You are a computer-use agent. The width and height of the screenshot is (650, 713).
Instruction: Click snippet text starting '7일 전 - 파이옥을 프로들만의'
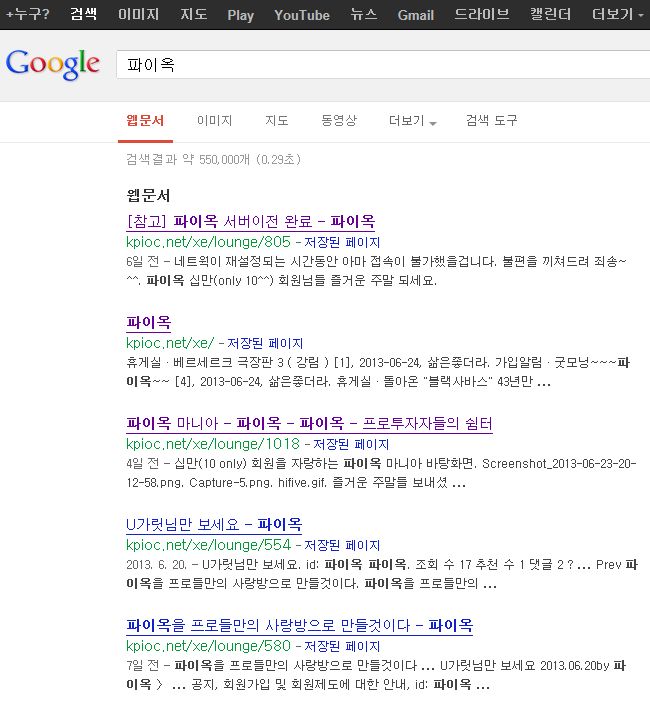tap(376, 675)
